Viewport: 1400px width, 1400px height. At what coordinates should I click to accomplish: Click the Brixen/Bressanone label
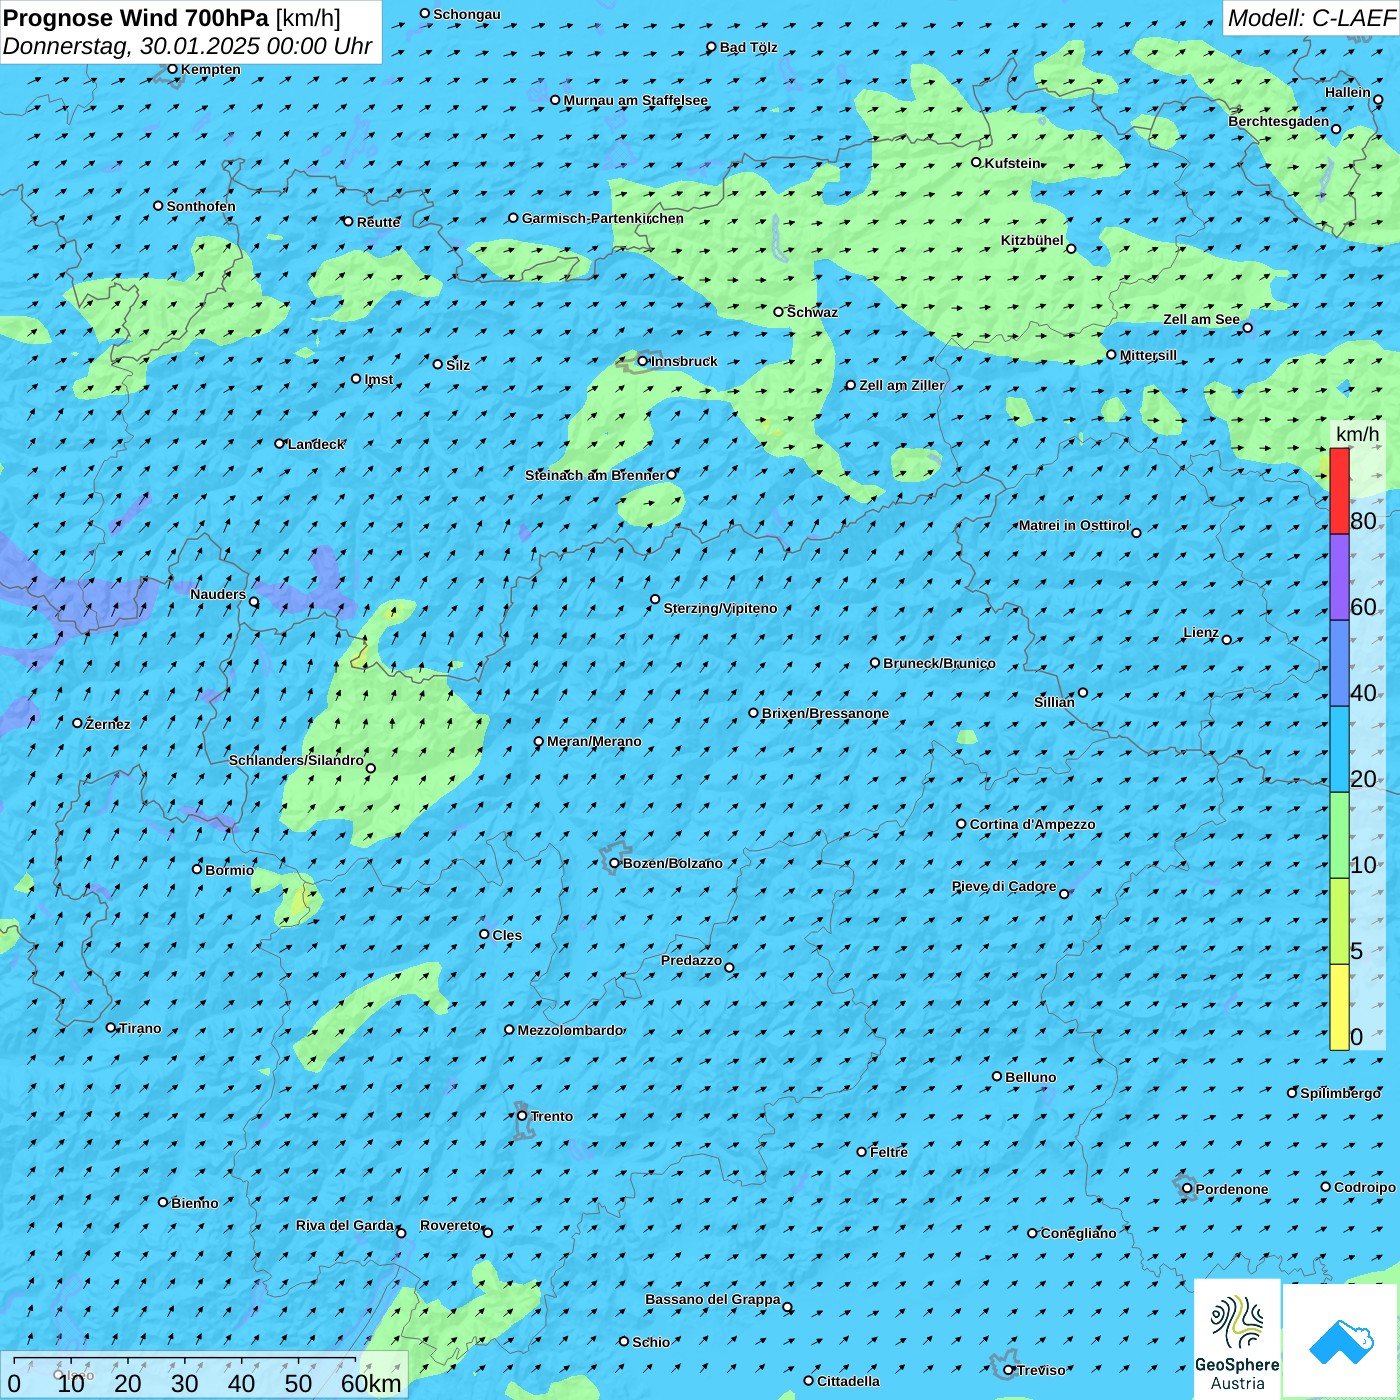pyautogui.click(x=825, y=713)
